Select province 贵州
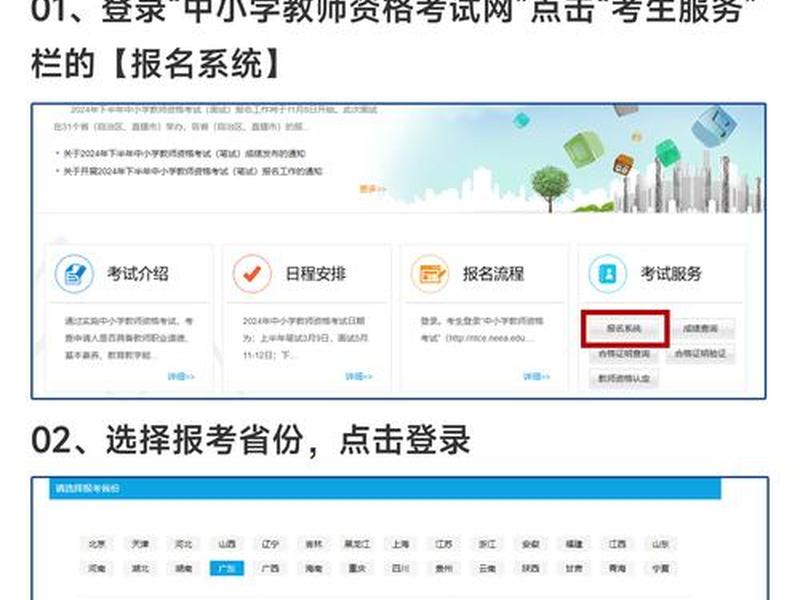This screenshot has height=600, width=800. pyautogui.click(x=444, y=568)
